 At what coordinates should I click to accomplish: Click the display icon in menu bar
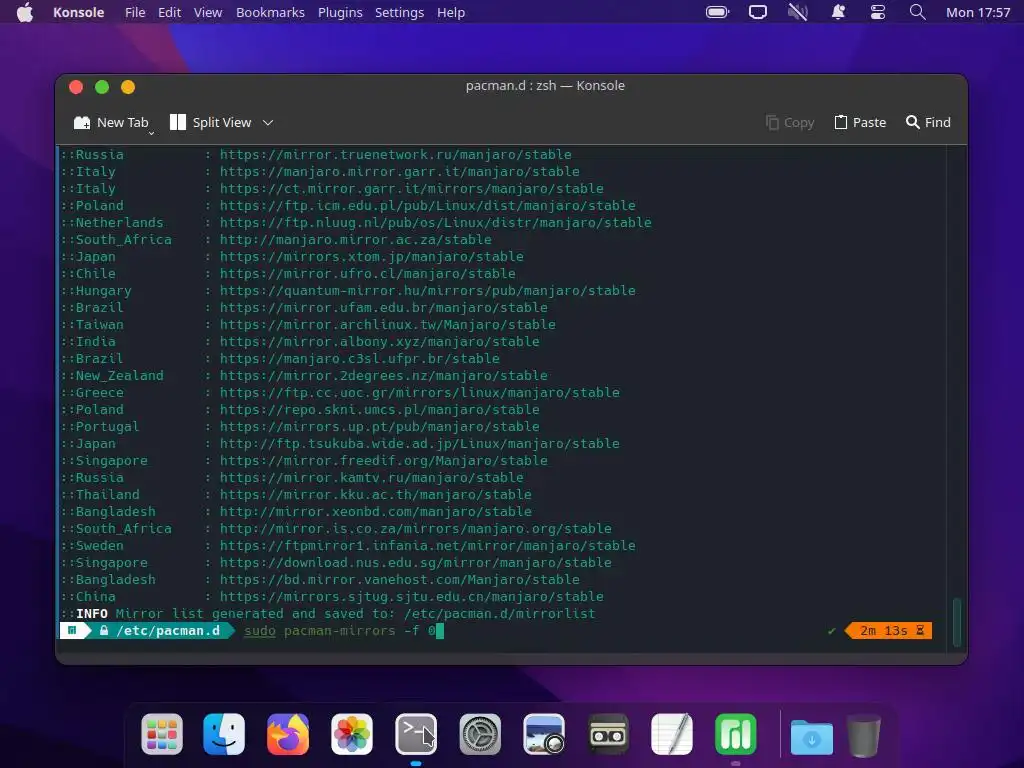[x=758, y=12]
